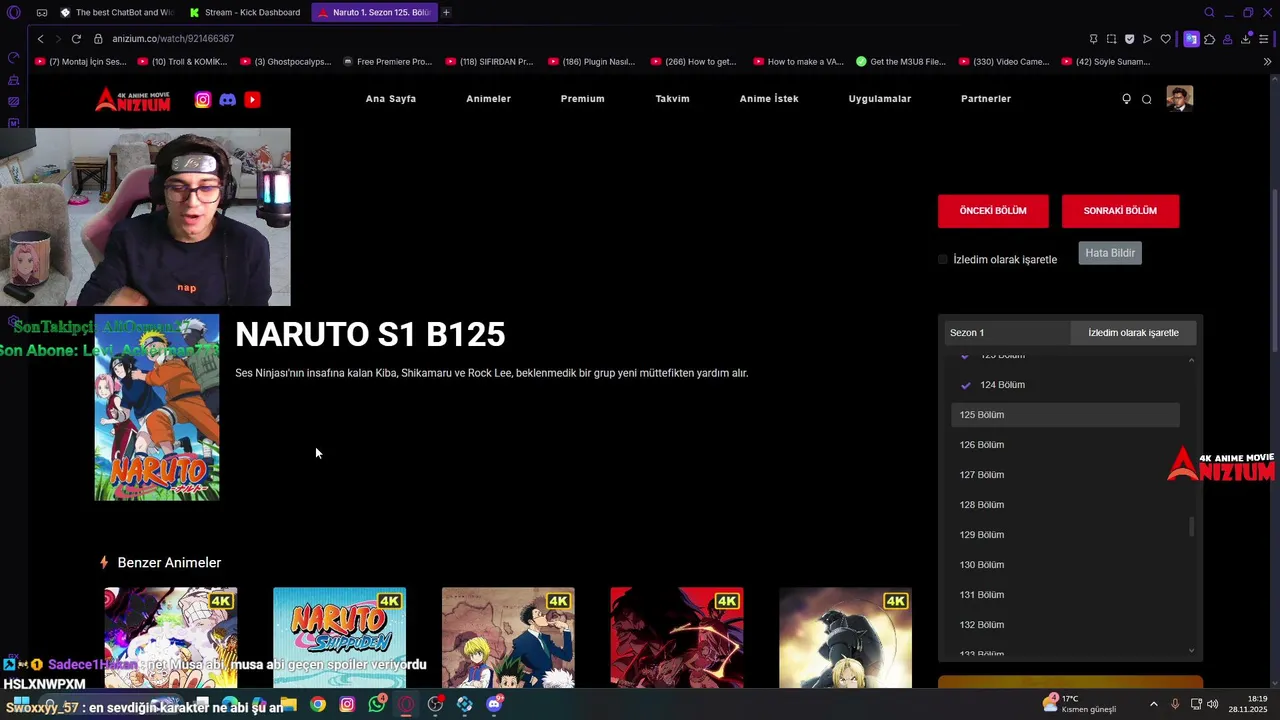Open Chrome from the Windows taskbar

click(x=317, y=704)
